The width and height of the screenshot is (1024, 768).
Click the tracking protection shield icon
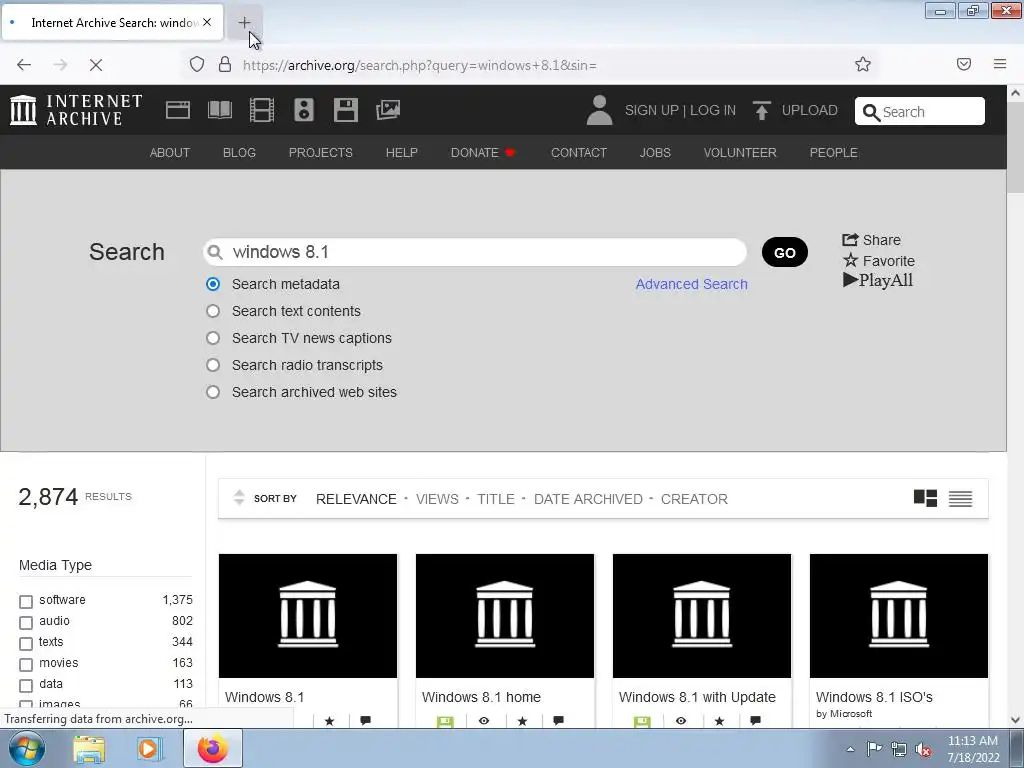coord(197,64)
